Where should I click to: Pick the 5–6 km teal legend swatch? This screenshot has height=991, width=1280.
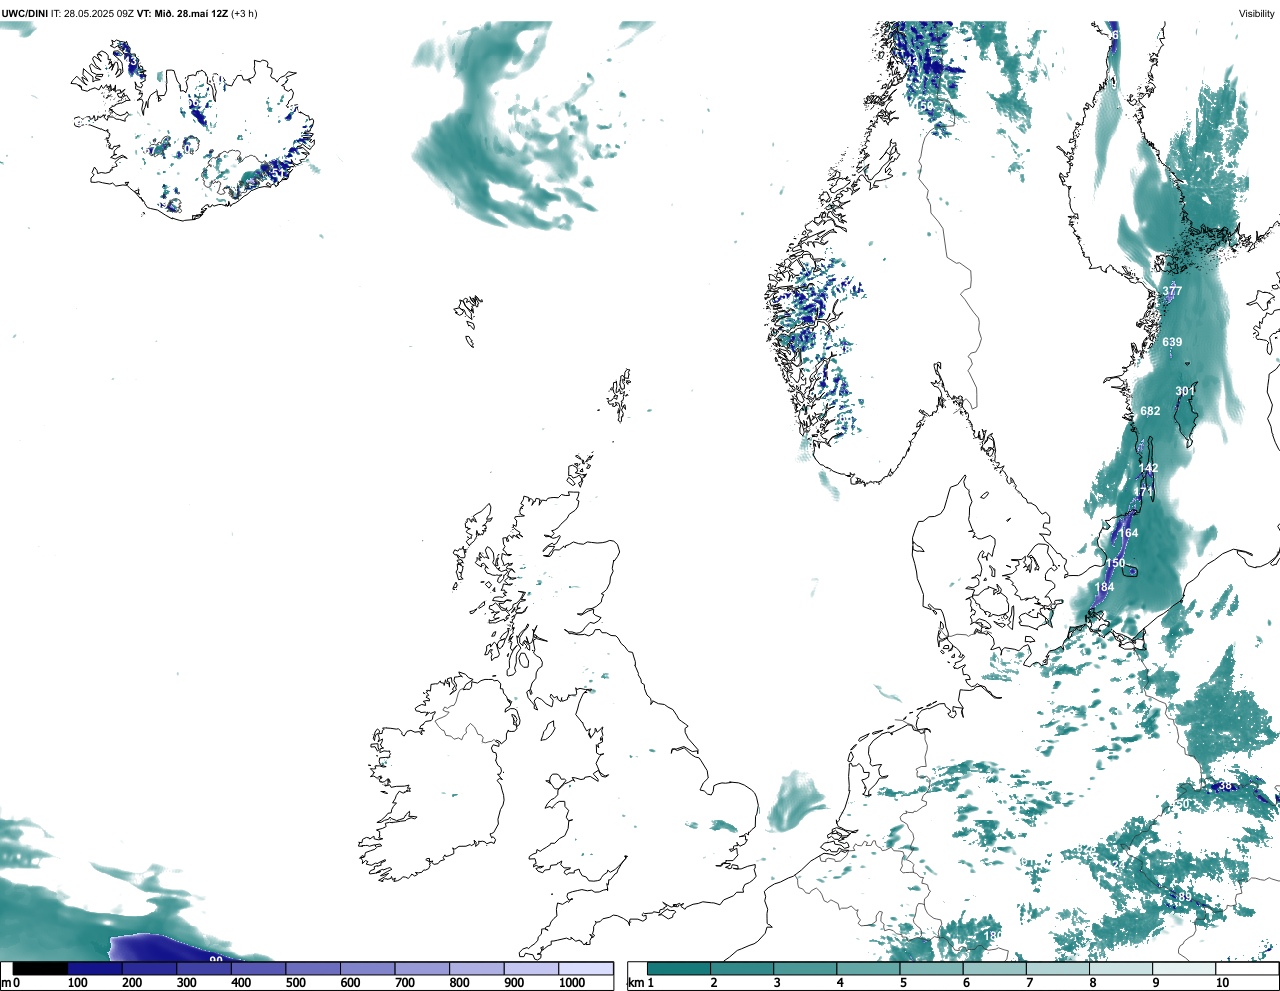pyautogui.click(x=932, y=968)
